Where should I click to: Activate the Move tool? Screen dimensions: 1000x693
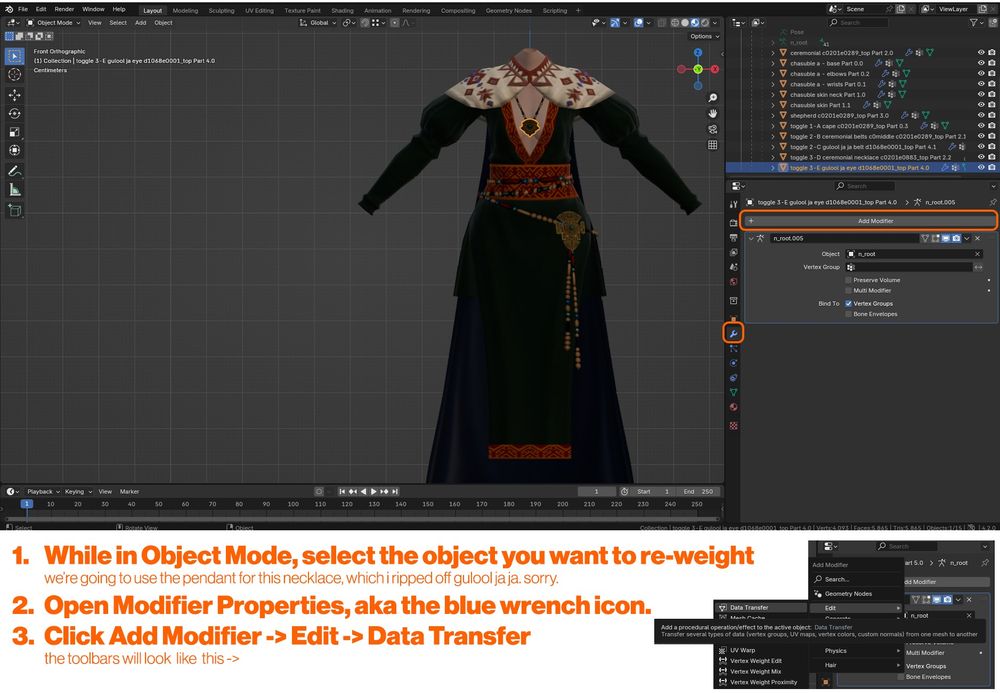15,95
